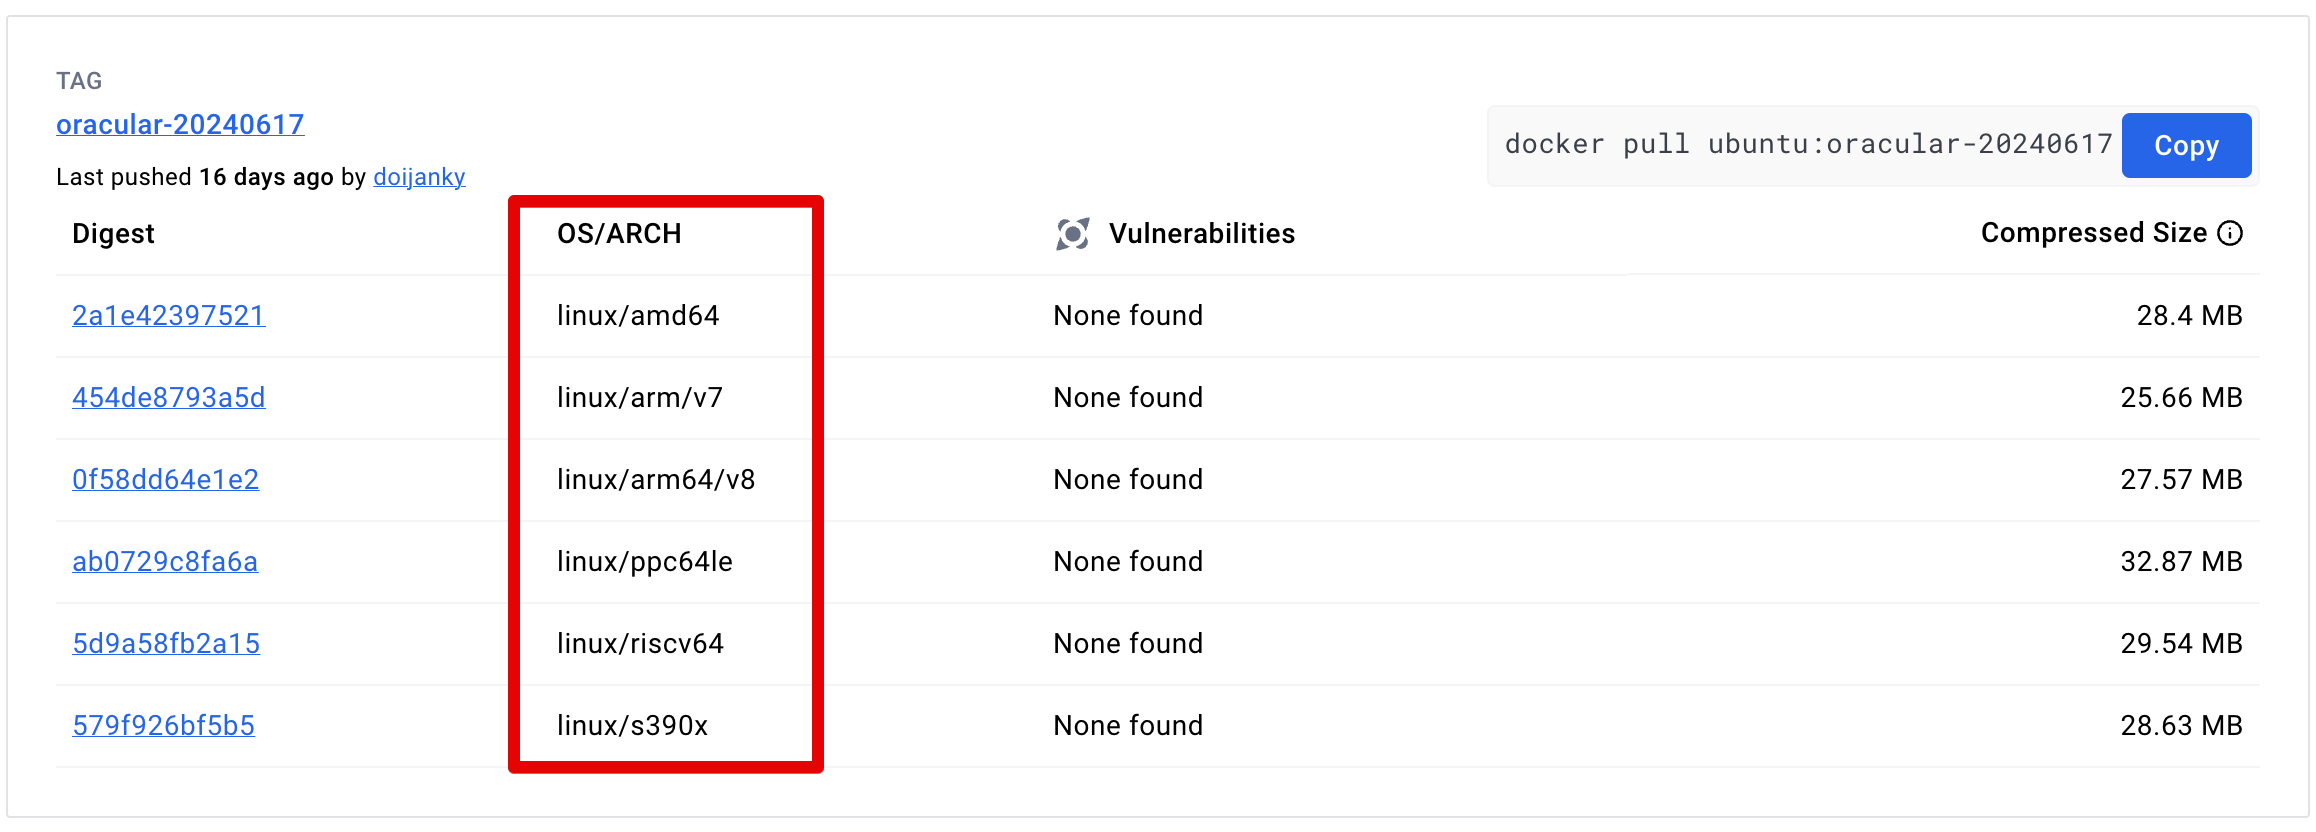Open digest 2a1e42397521 for linux/amd64
The image size is (2316, 832).
168,315
